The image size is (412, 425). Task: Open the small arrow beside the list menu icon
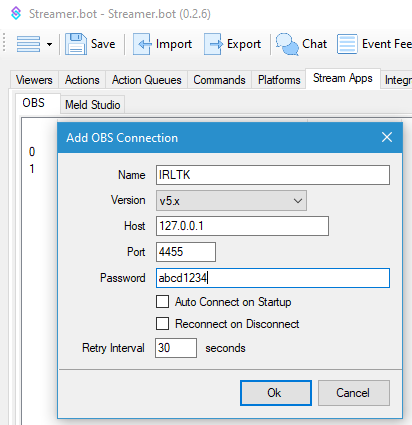49,44
